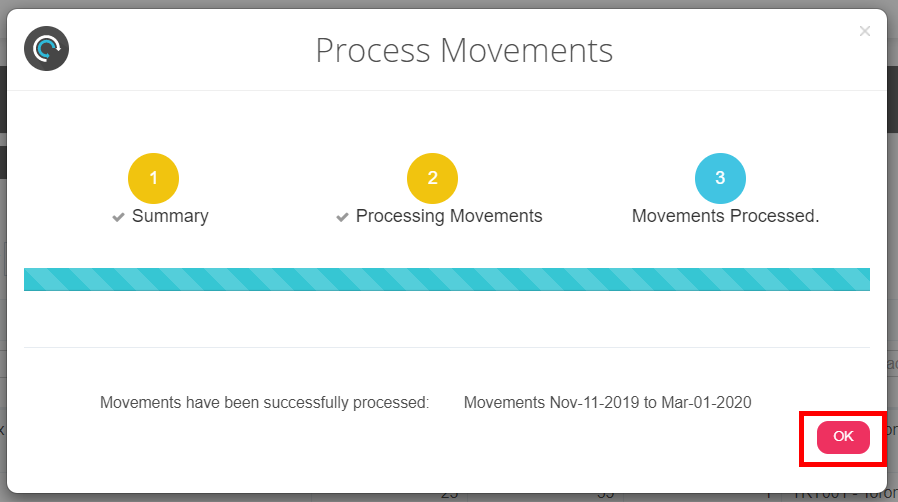Select the Summary step label
Image resolution: width=898 pixels, height=502 pixels.
click(170, 216)
